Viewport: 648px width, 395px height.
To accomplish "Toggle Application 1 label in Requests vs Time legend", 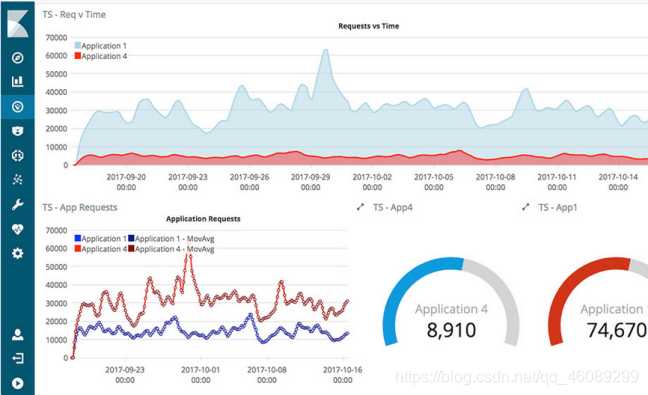I will click(x=104, y=46).
